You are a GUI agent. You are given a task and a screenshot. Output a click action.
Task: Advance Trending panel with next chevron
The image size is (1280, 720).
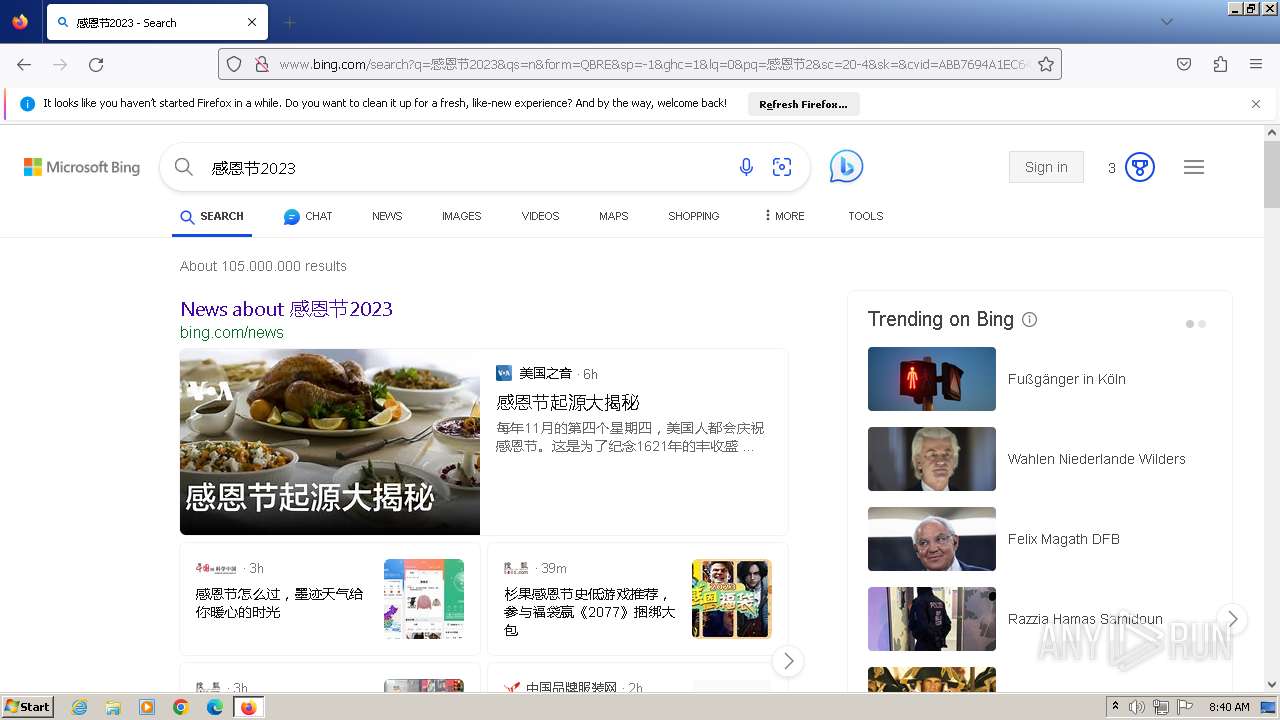pos(1233,619)
